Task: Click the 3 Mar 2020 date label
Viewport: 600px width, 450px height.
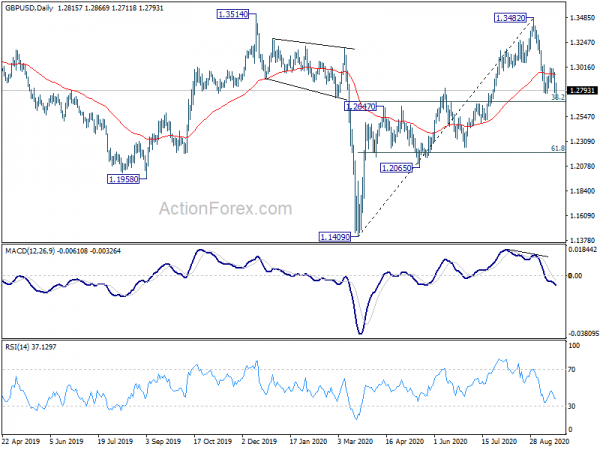Action: coord(355,441)
